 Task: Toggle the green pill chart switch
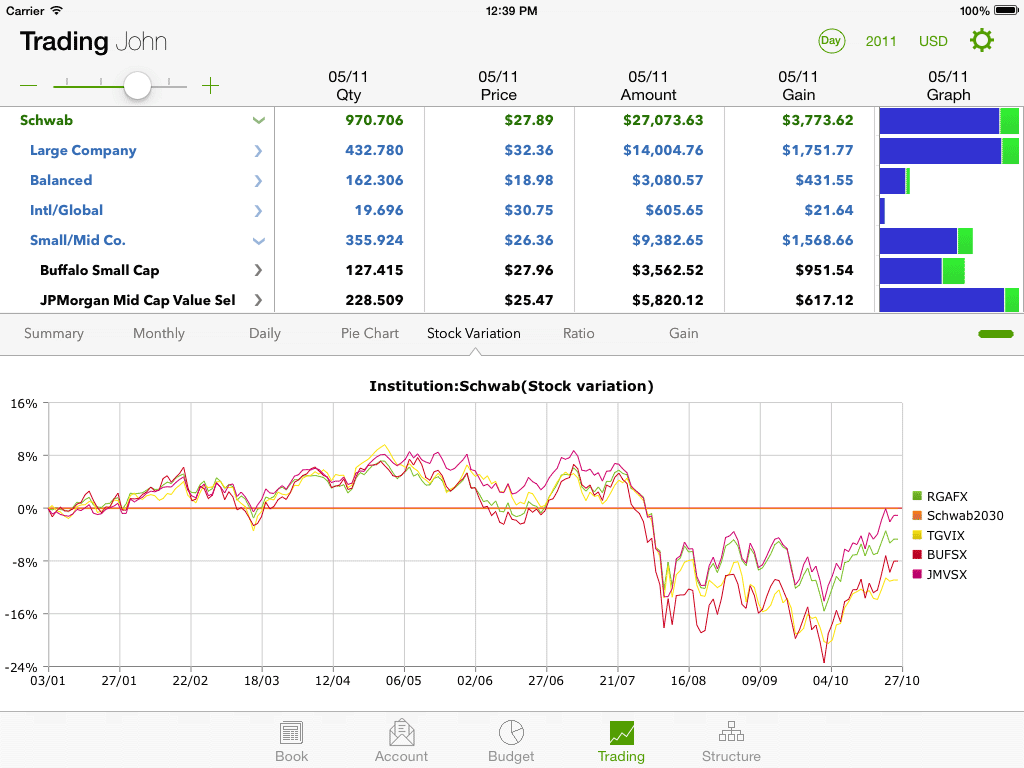click(x=996, y=333)
